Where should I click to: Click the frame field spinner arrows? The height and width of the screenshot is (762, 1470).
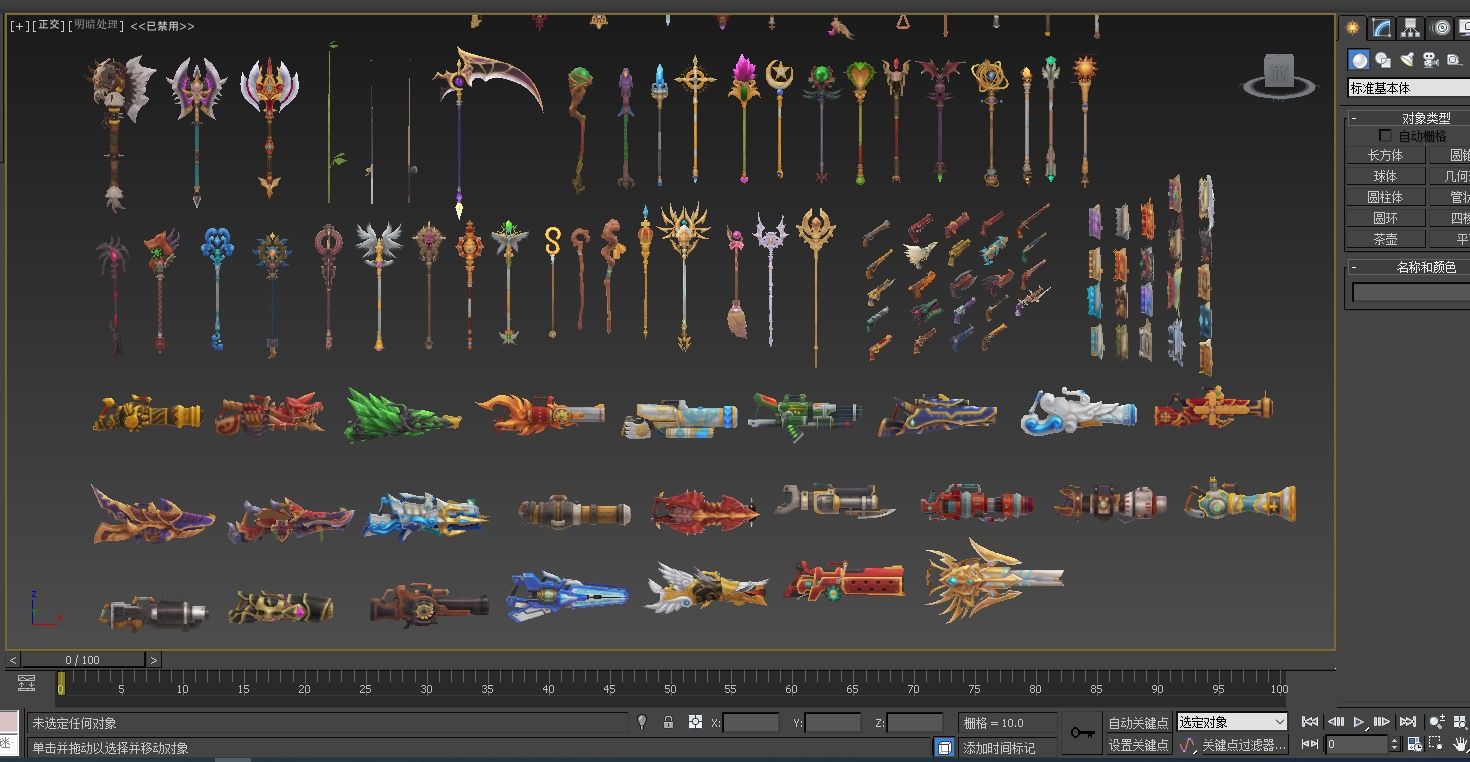tap(1395, 744)
